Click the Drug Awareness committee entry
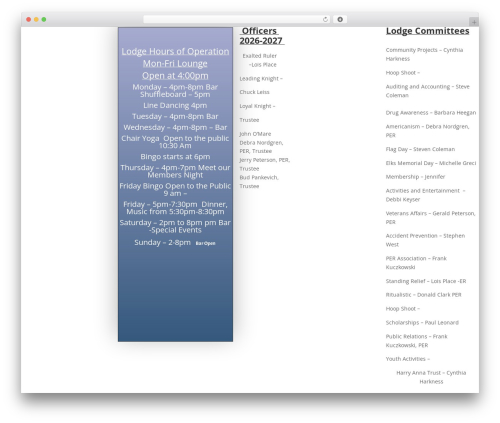The image size is (500, 423). tap(431, 113)
